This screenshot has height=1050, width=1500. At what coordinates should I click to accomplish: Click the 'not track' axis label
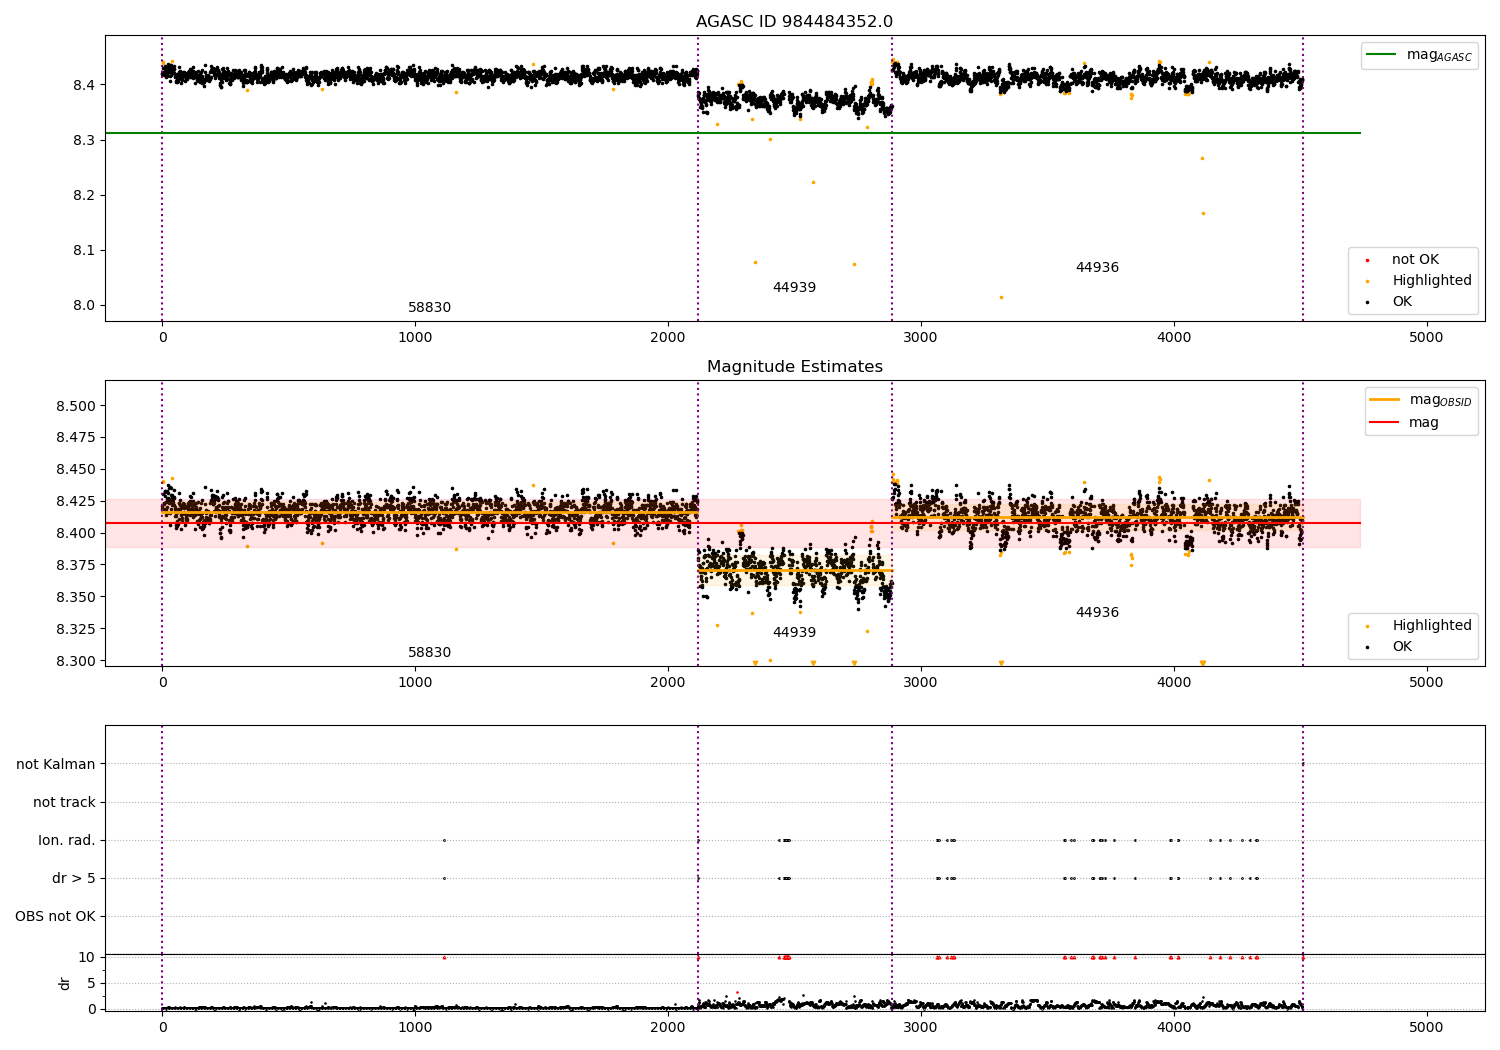(64, 803)
